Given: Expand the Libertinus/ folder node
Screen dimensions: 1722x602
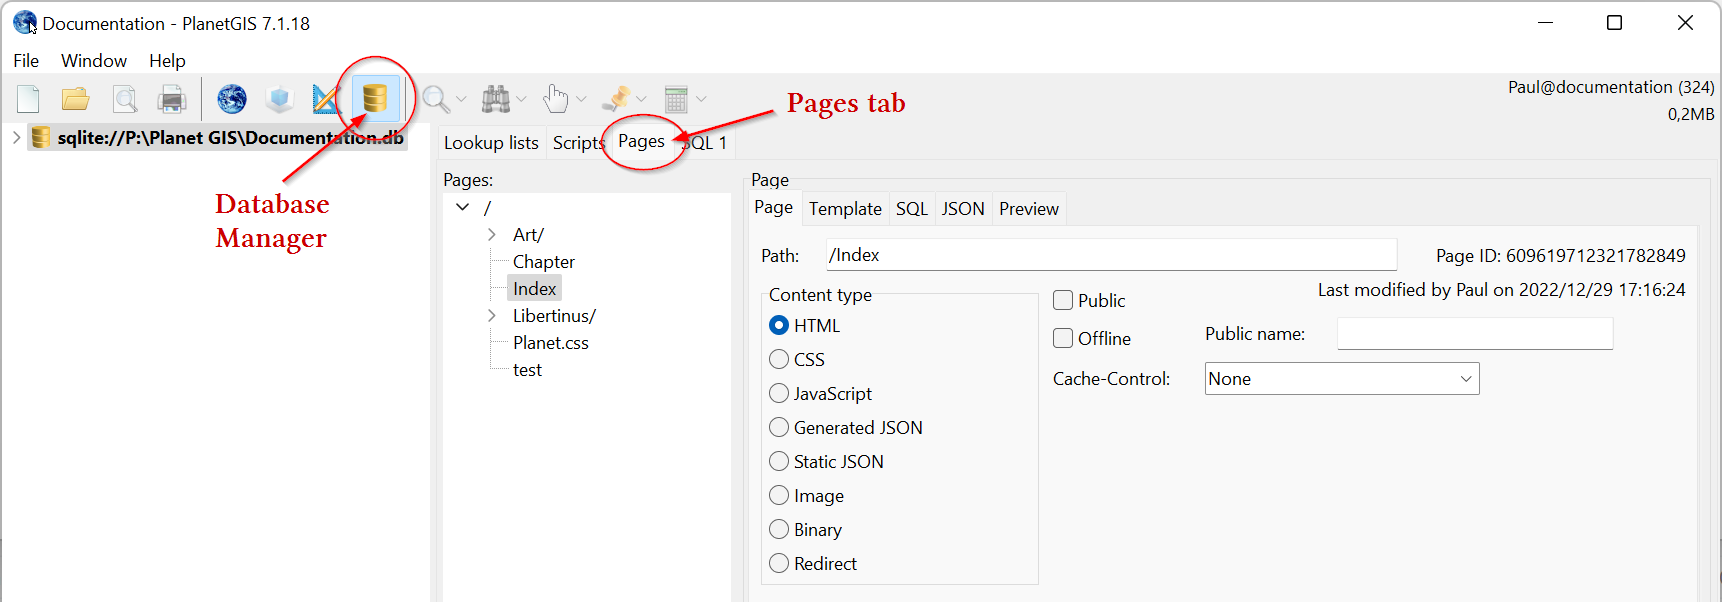Looking at the screenshot, I should point(491,316).
